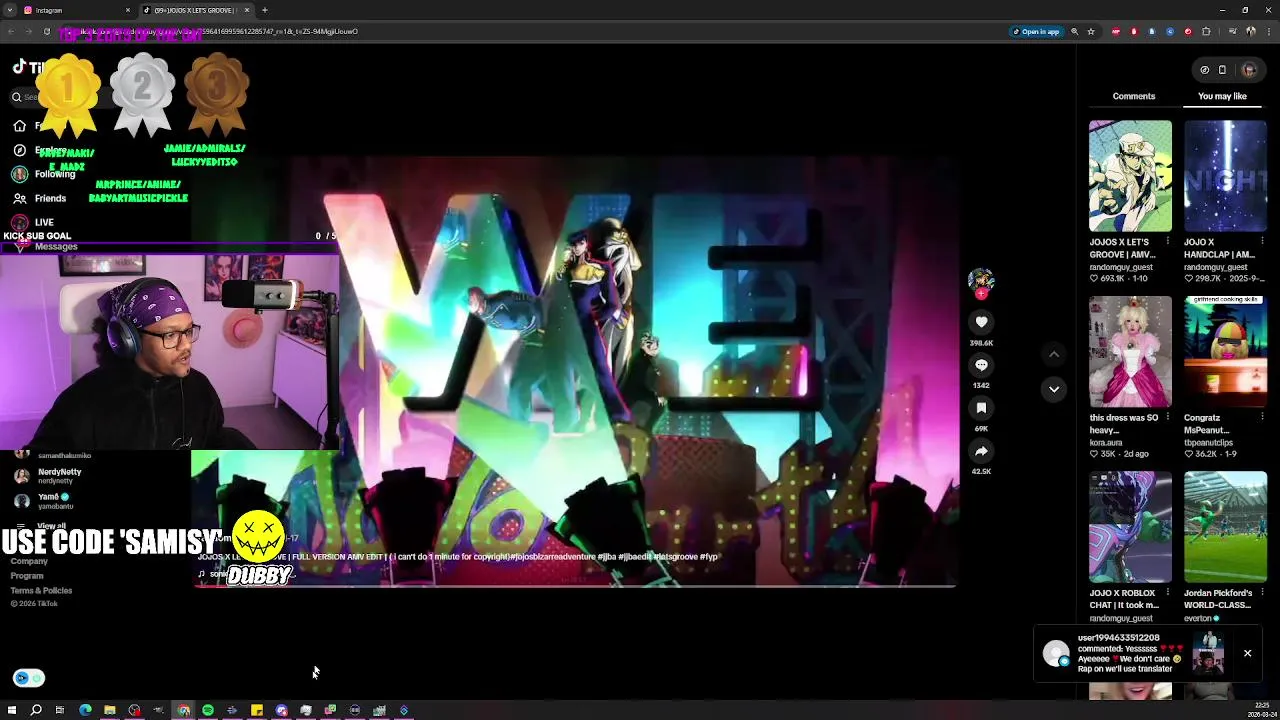Image resolution: width=1280 pixels, height=720 pixels.
Task: Click the Program footer link
Action: point(27,576)
